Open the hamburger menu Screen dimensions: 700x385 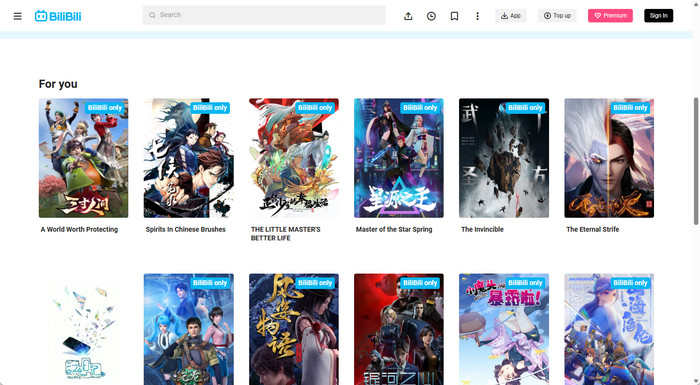pyautogui.click(x=17, y=16)
